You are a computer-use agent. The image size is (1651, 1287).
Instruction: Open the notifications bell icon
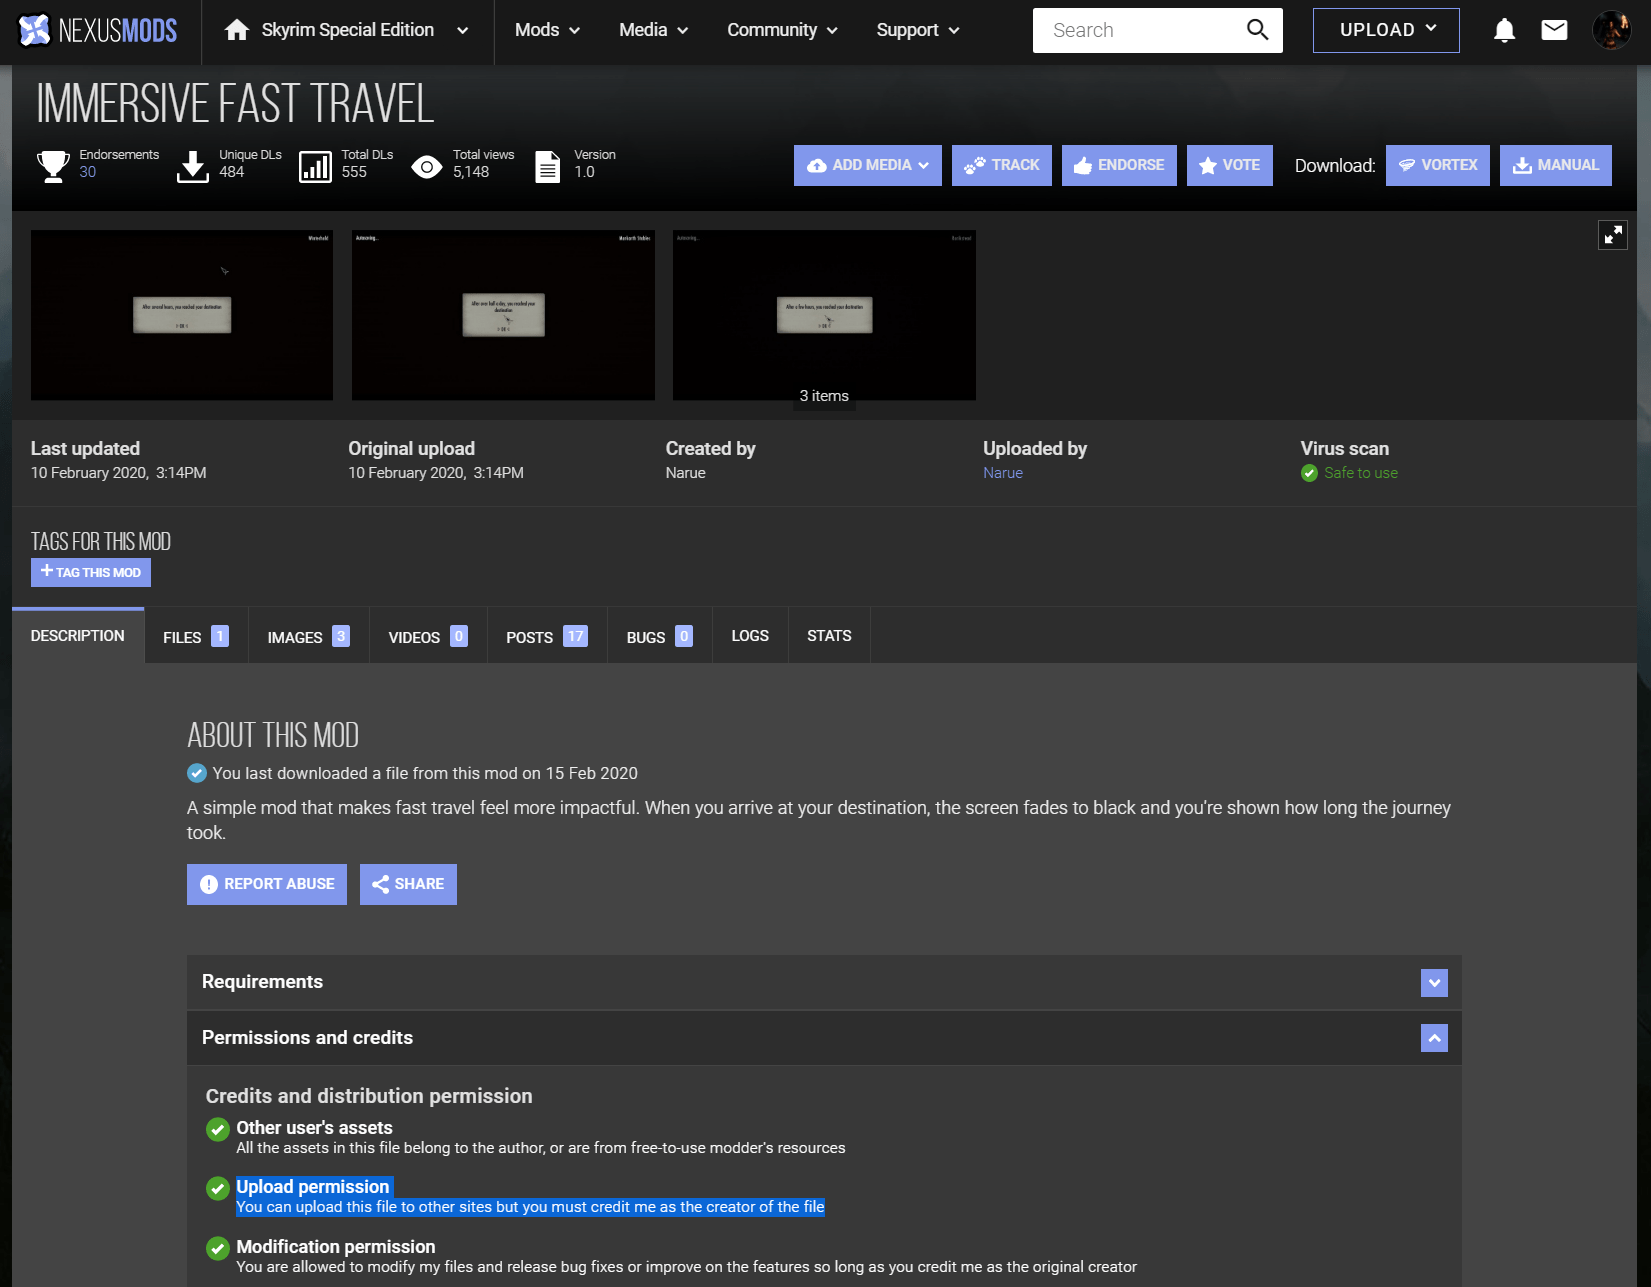pos(1504,30)
